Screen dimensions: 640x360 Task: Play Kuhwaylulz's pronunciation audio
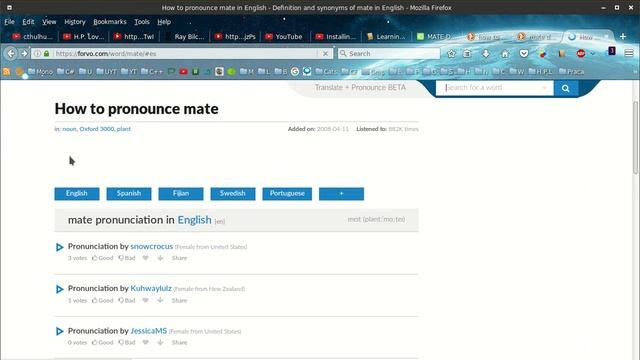60,289
